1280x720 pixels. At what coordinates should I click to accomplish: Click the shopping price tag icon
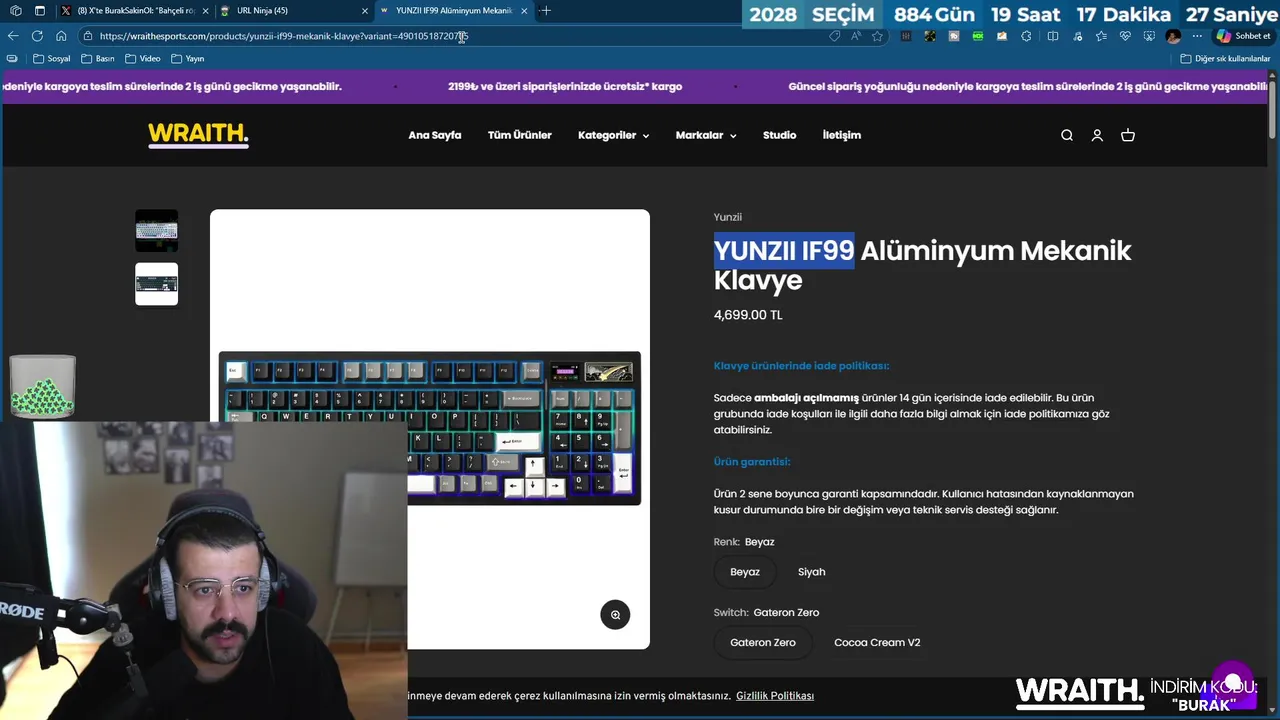[835, 36]
